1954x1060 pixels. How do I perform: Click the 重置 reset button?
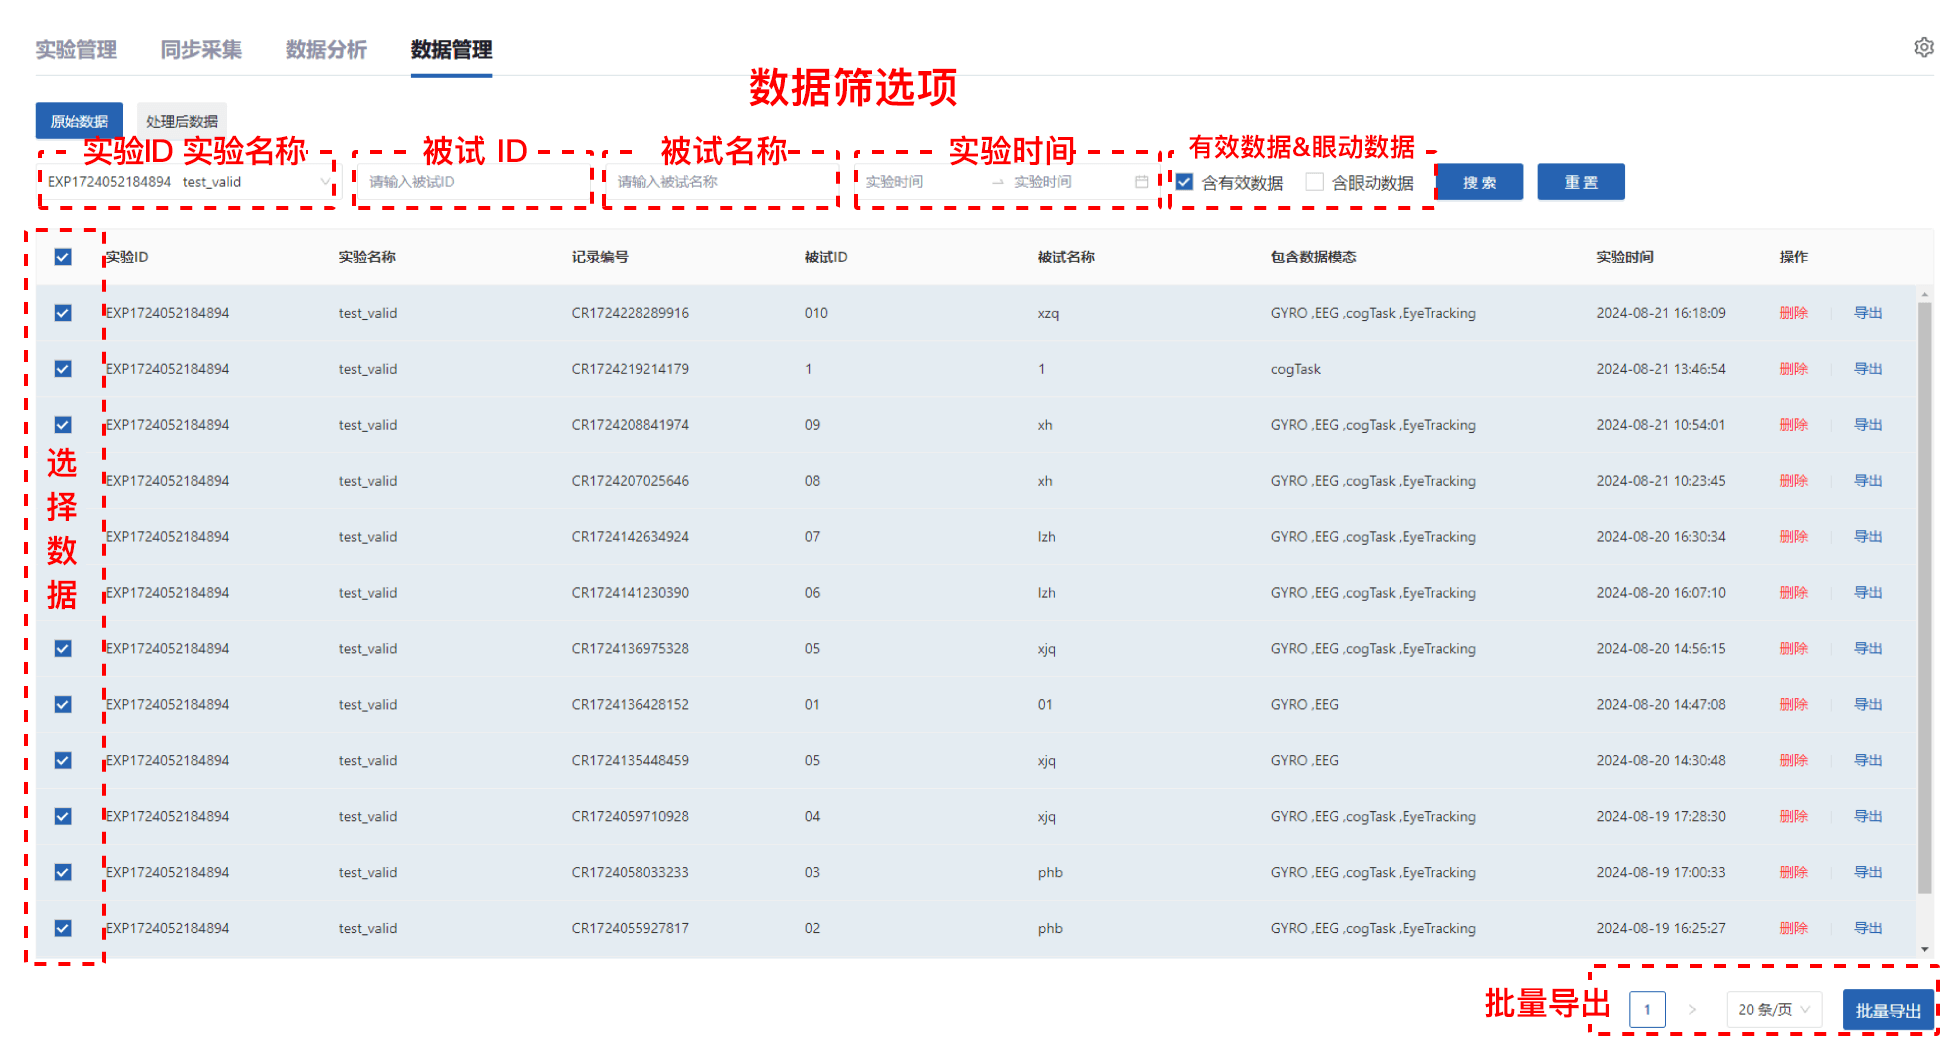click(1580, 182)
